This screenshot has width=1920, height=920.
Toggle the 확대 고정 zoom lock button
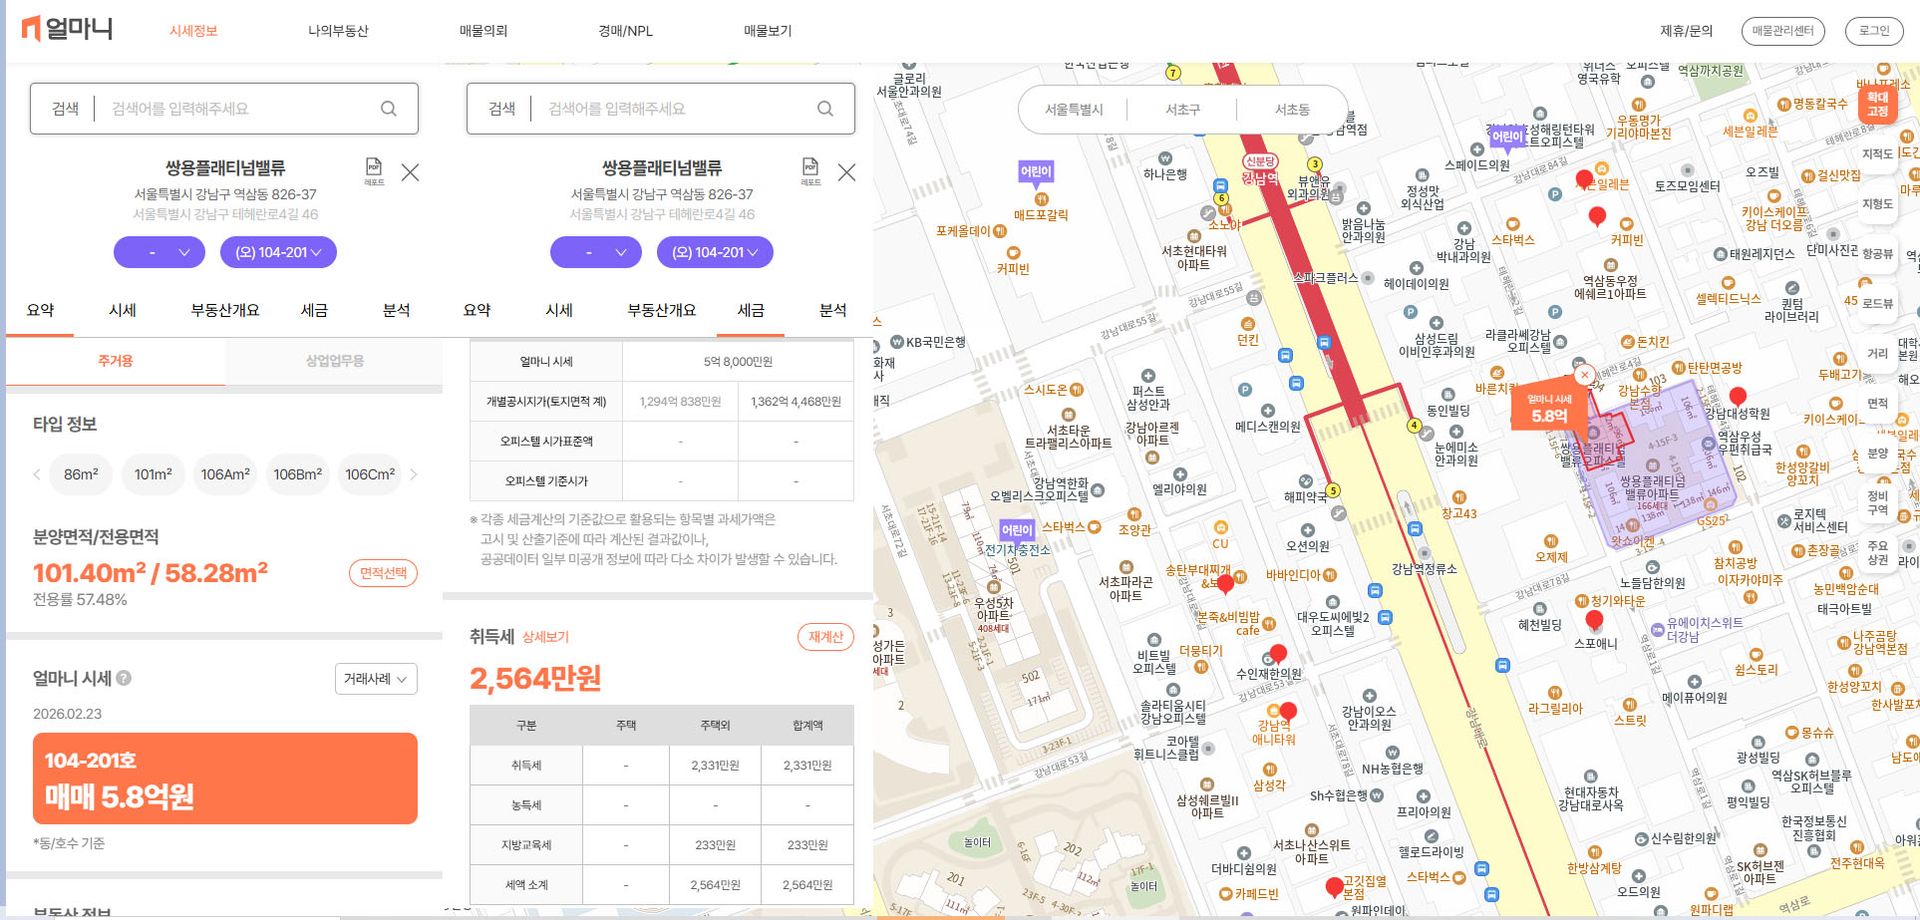1877,104
